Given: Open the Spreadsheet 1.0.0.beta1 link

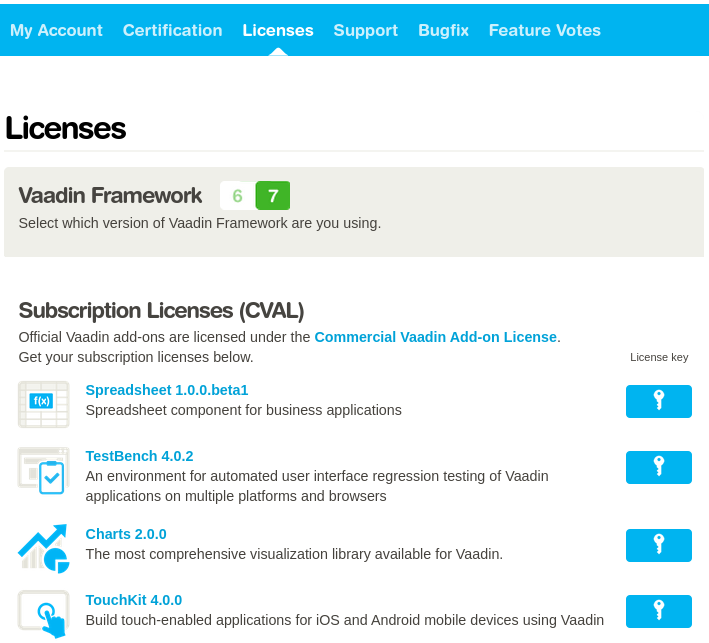Looking at the screenshot, I should tap(167, 390).
